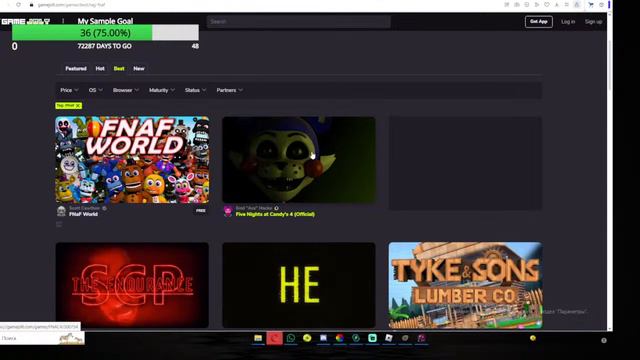Viewport: 640px width, 360px height.
Task: Switch to the Featured tab
Action: (x=76, y=69)
